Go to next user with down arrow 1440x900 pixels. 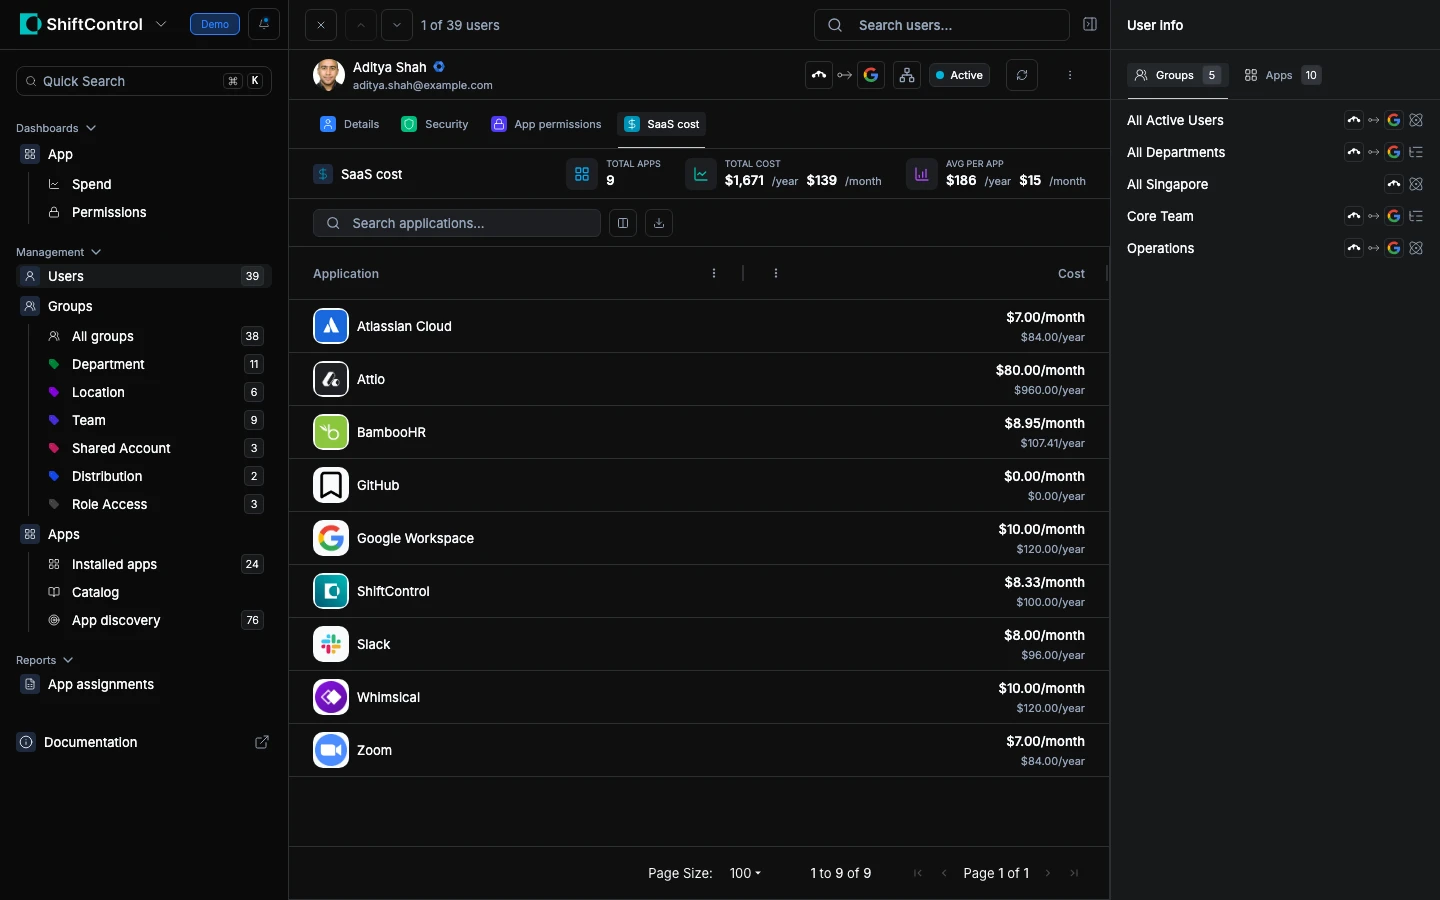click(397, 25)
